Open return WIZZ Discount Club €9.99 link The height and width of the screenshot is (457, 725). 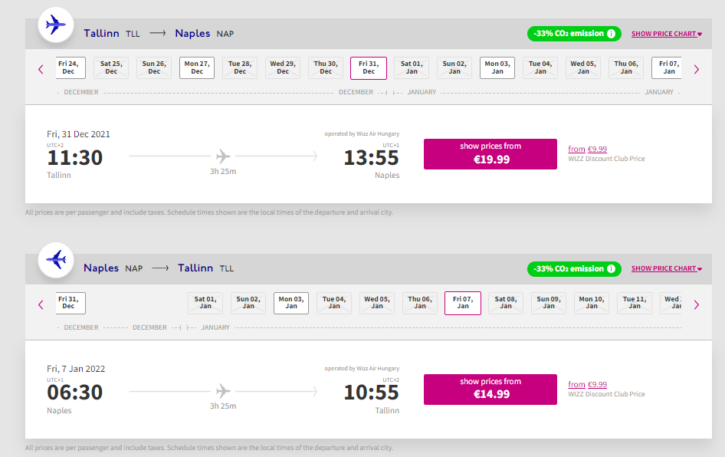(x=587, y=384)
